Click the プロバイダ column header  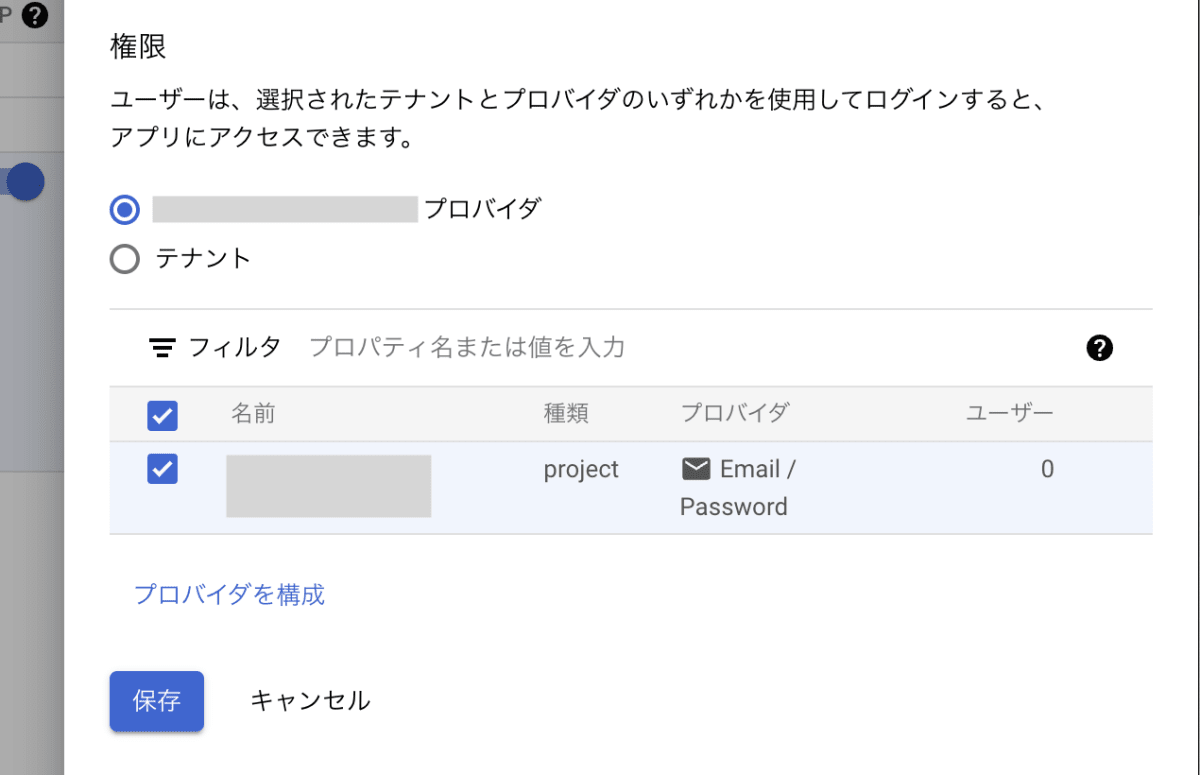point(734,414)
